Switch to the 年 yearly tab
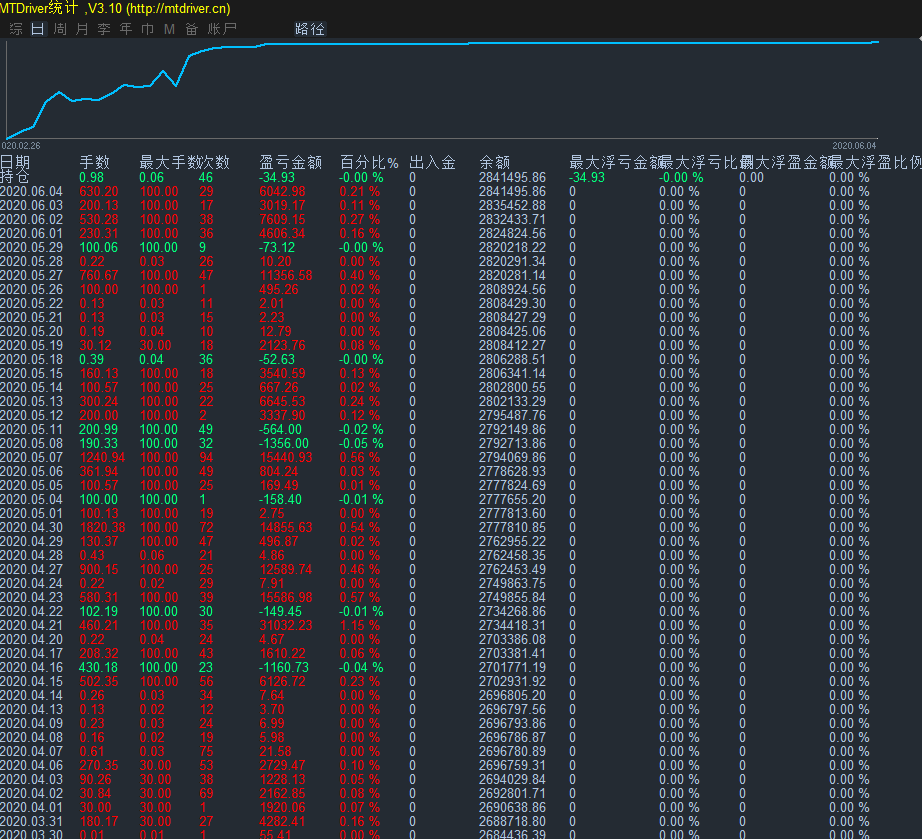The image size is (922, 839). 126,29
